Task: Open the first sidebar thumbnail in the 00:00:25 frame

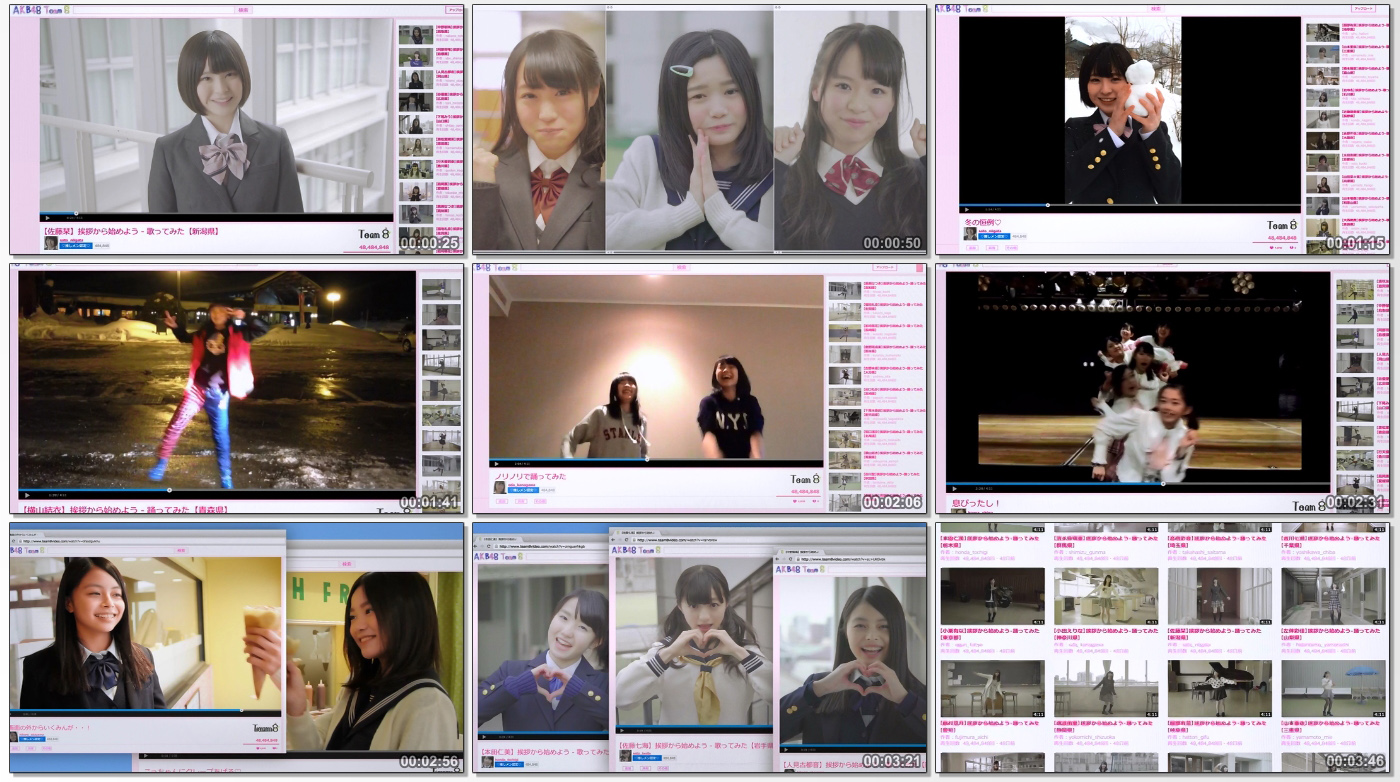Action: pos(415,35)
